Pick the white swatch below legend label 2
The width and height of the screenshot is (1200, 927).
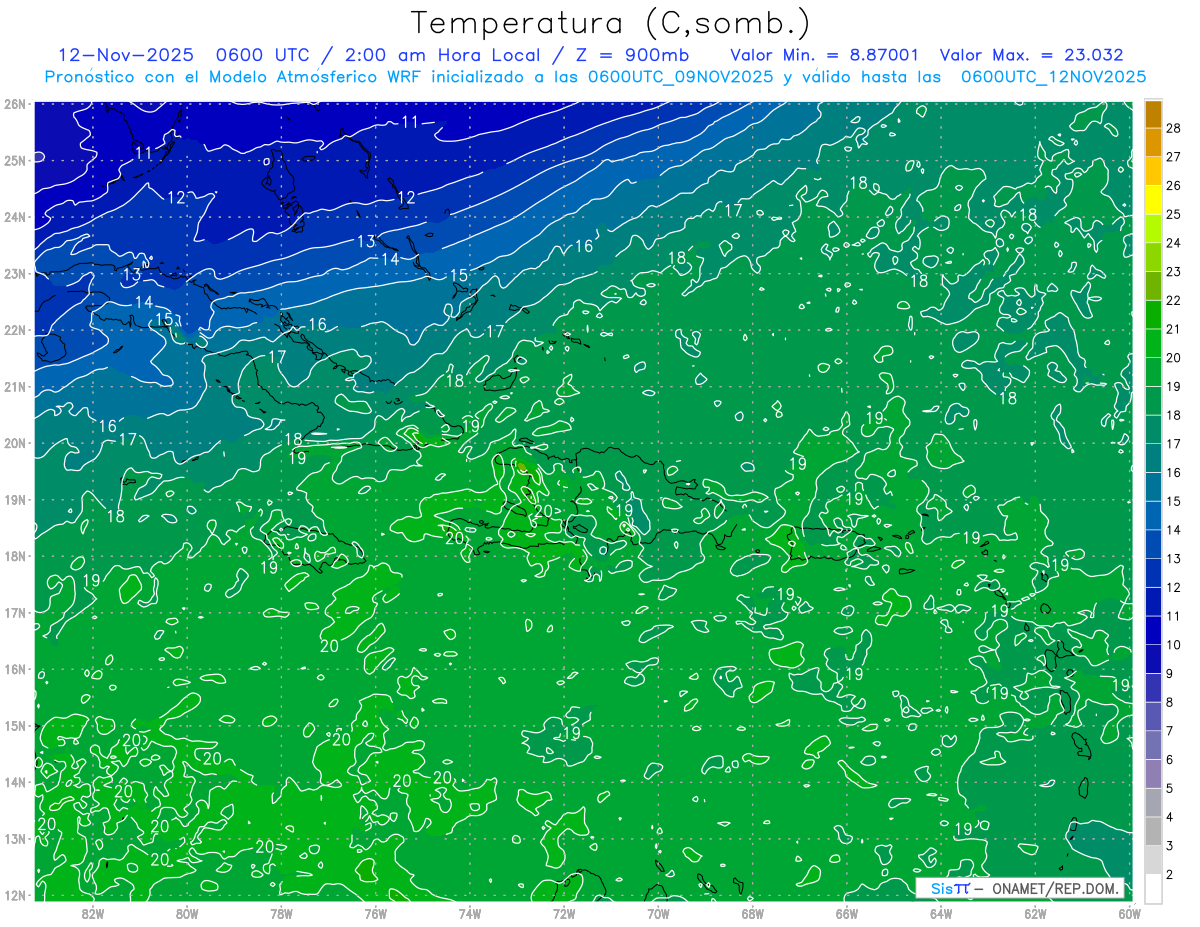point(1153,888)
